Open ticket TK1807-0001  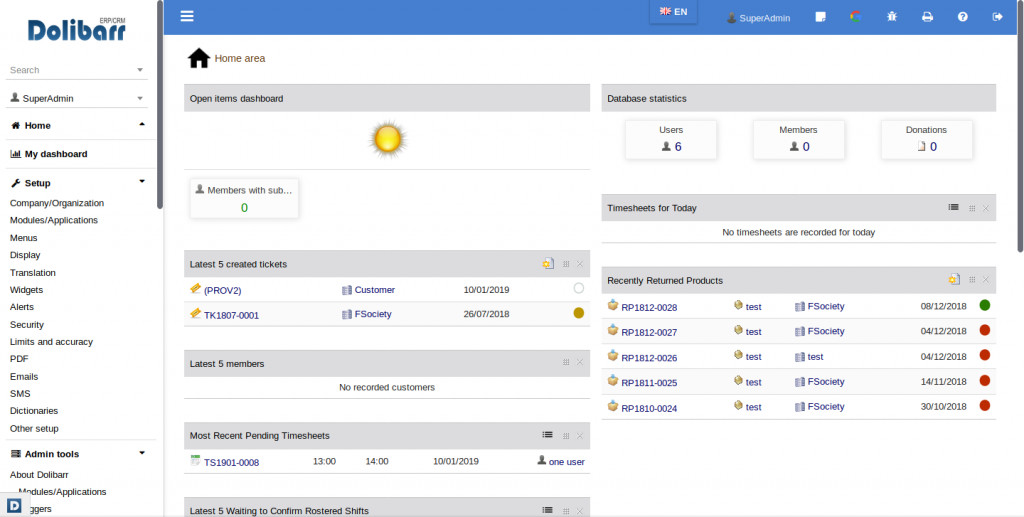(231, 315)
